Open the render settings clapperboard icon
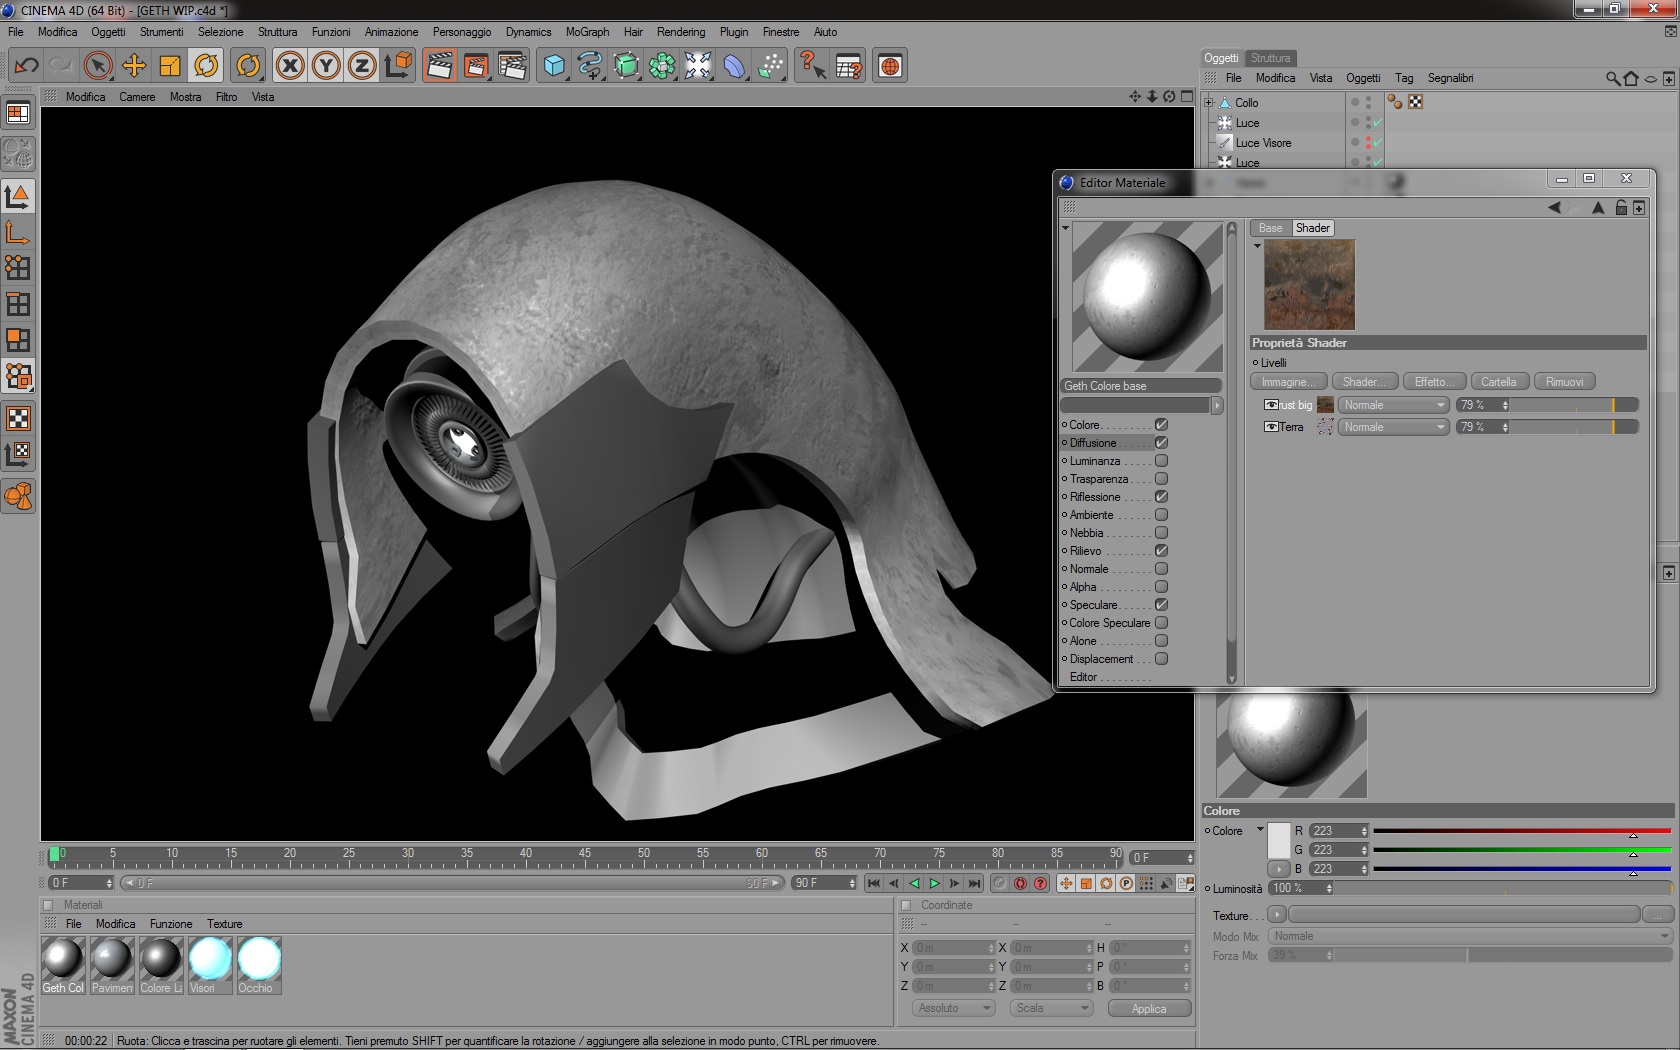 (512, 66)
